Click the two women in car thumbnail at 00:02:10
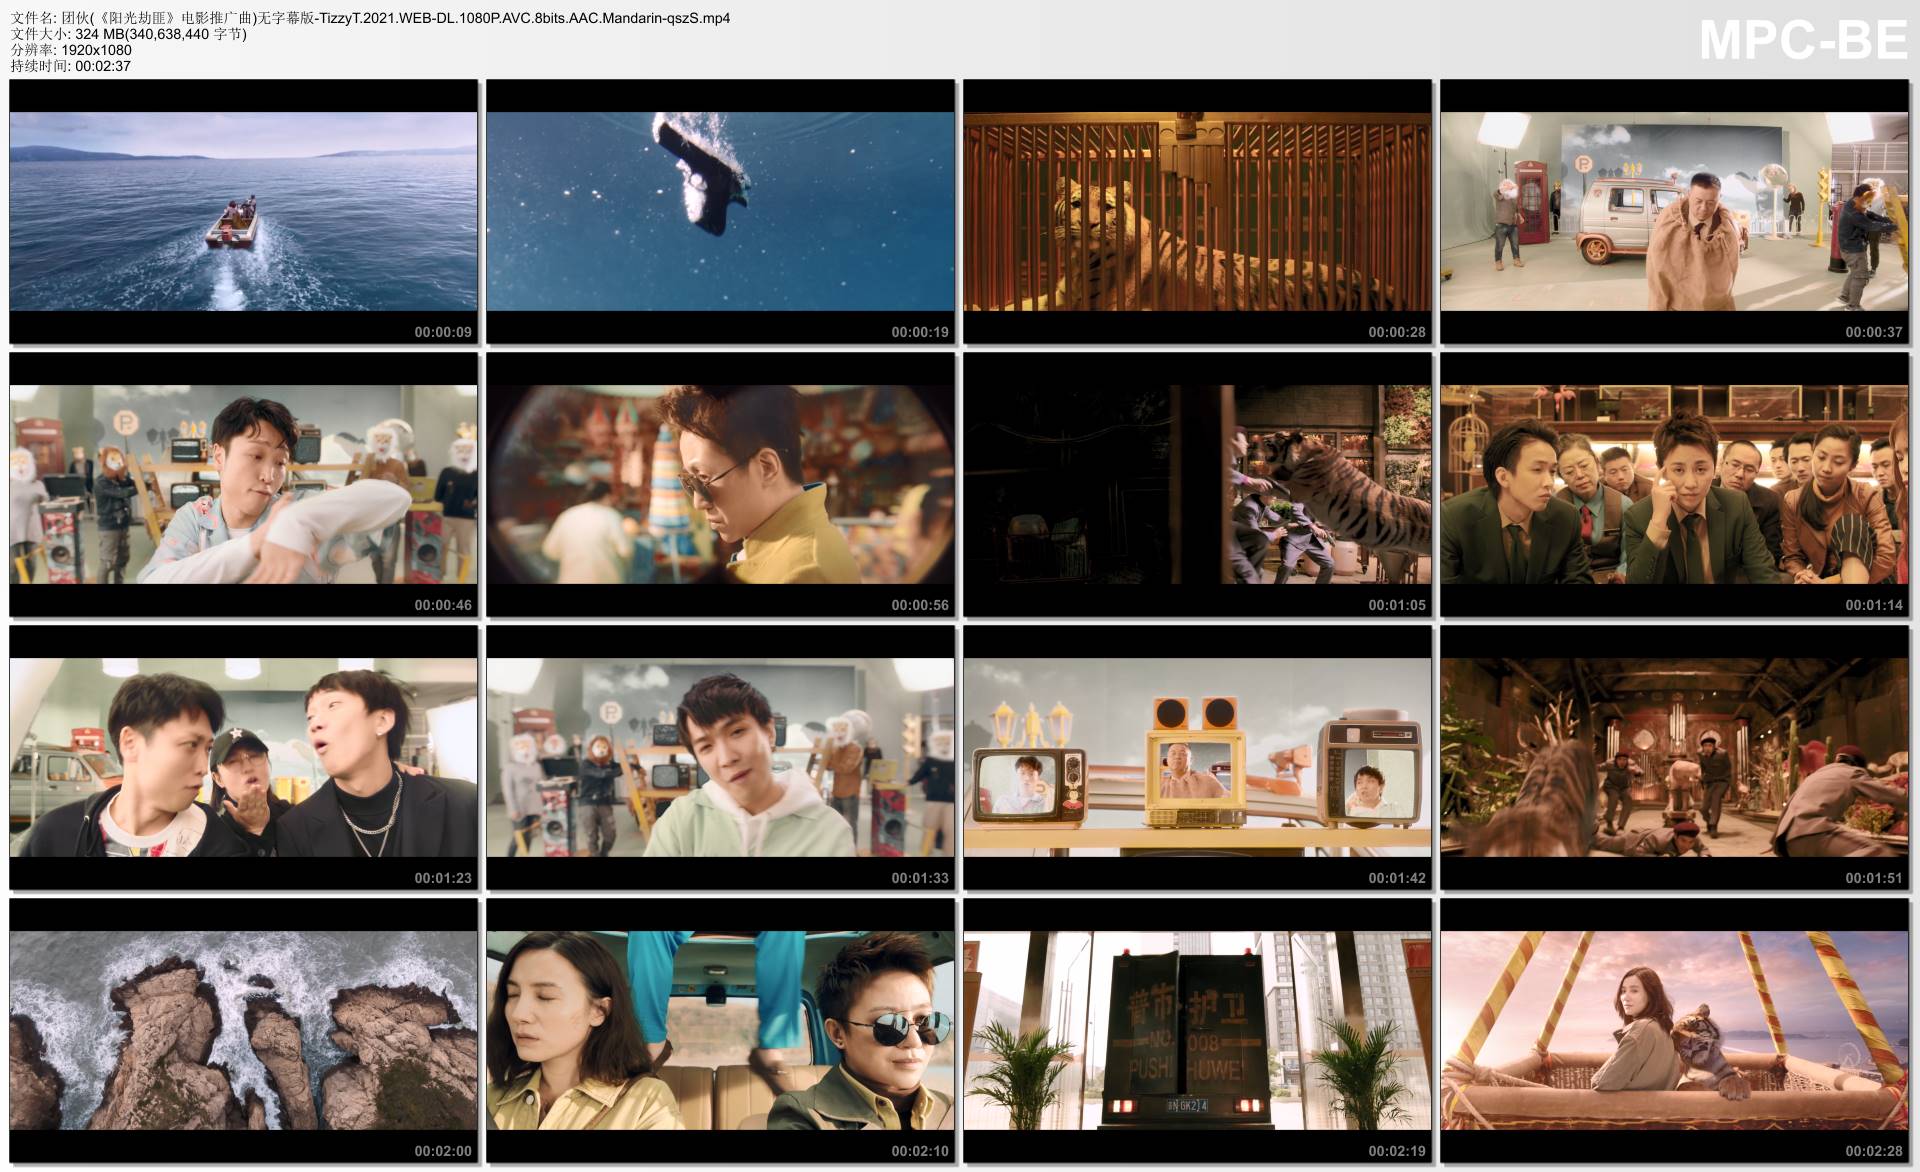The image size is (1920, 1172). (720, 1030)
